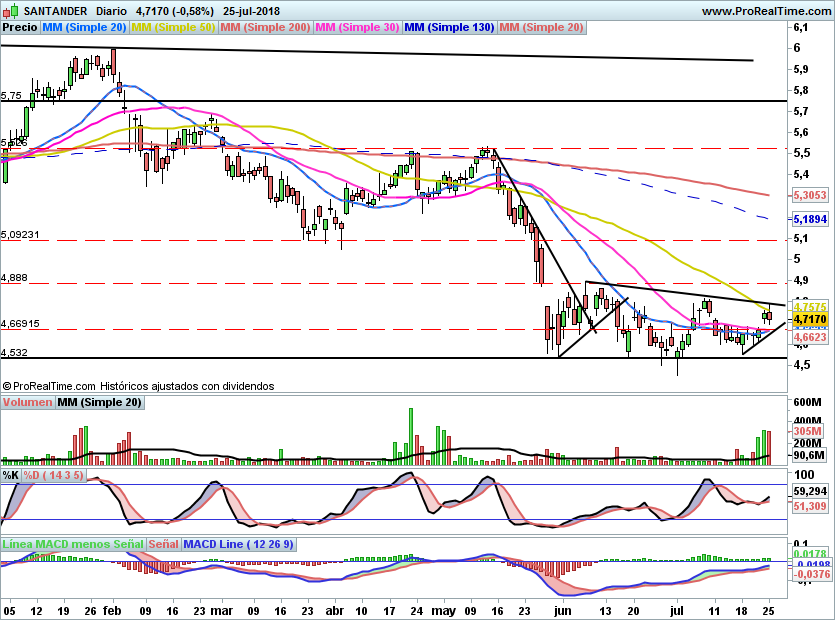The height and width of the screenshot is (620, 835).
Task: Click the 51,309 stochastic value tag
Action: (x=809, y=506)
